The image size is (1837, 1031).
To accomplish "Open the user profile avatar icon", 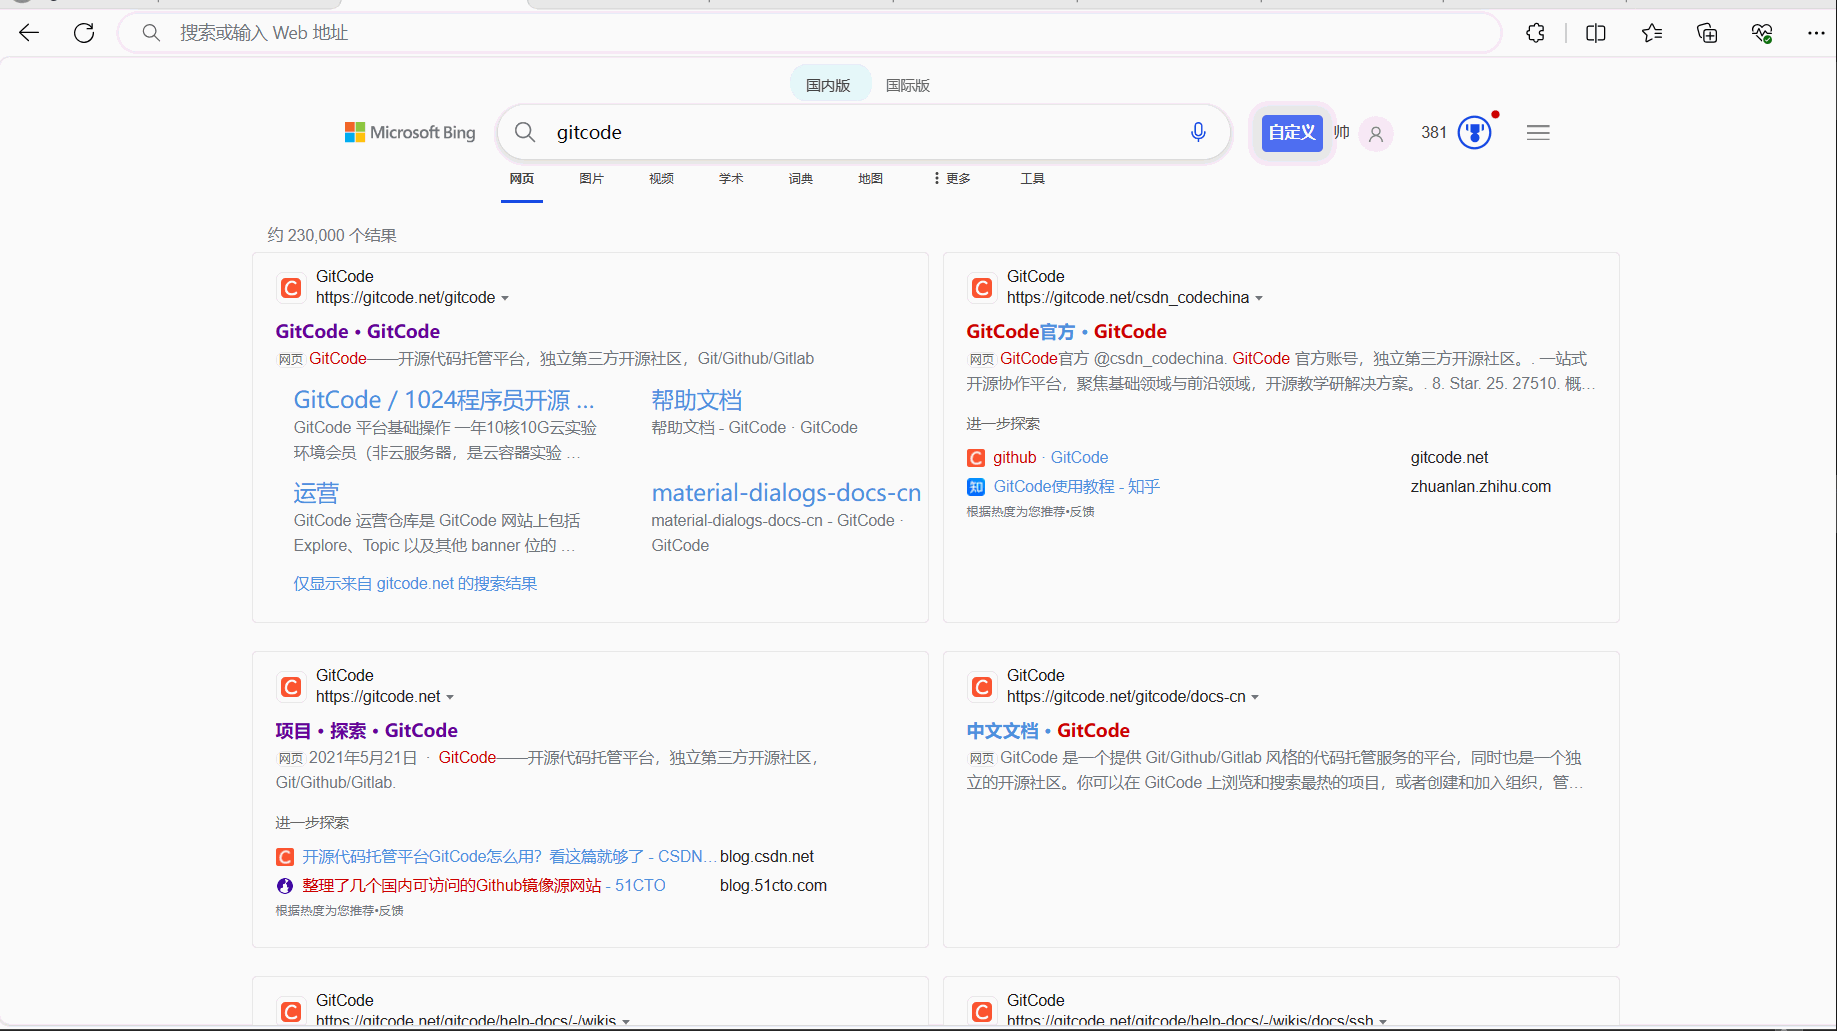I will (x=1376, y=133).
